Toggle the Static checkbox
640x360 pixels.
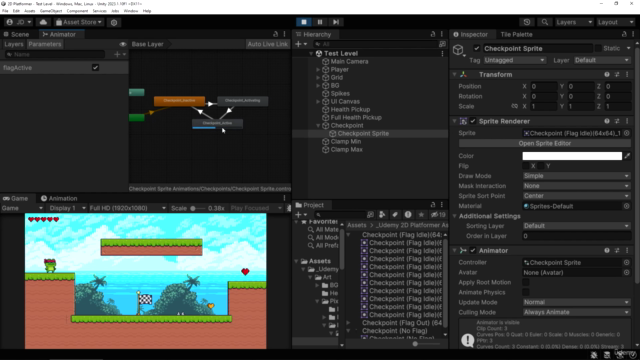598,48
